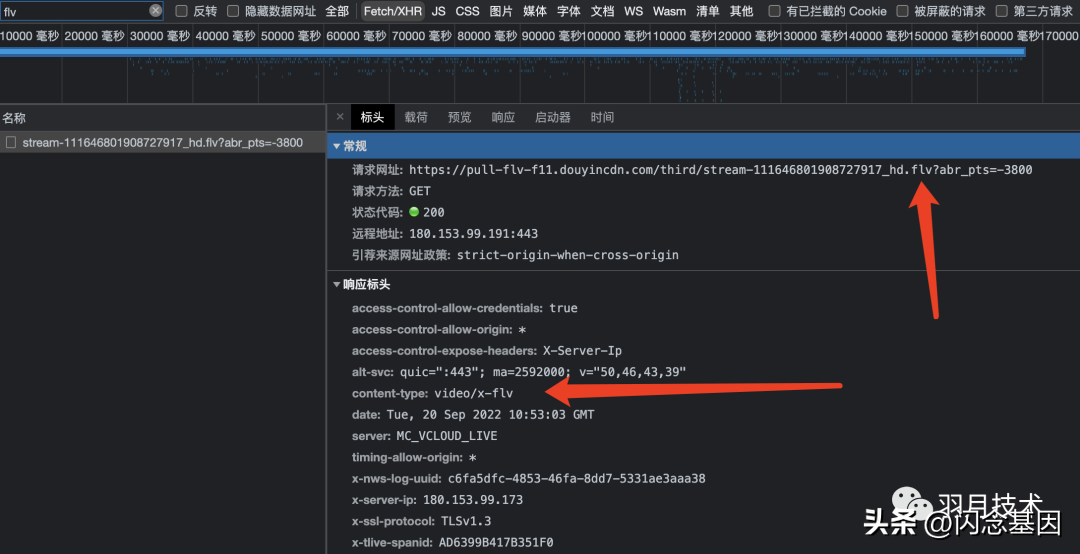Click the 请求网址 URL value
1080x554 pixels.
[x=720, y=170]
